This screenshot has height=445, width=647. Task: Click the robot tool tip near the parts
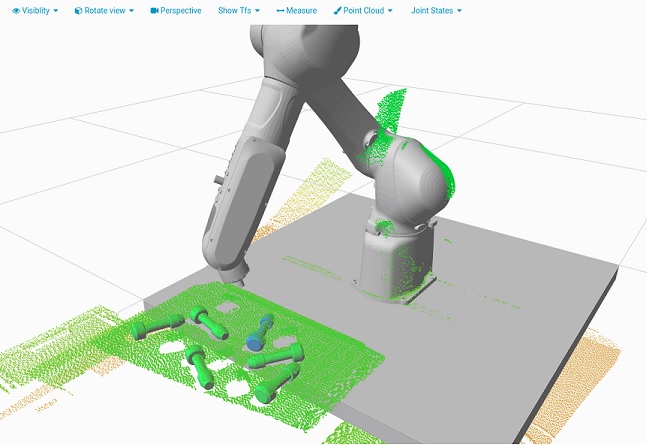tap(241, 284)
